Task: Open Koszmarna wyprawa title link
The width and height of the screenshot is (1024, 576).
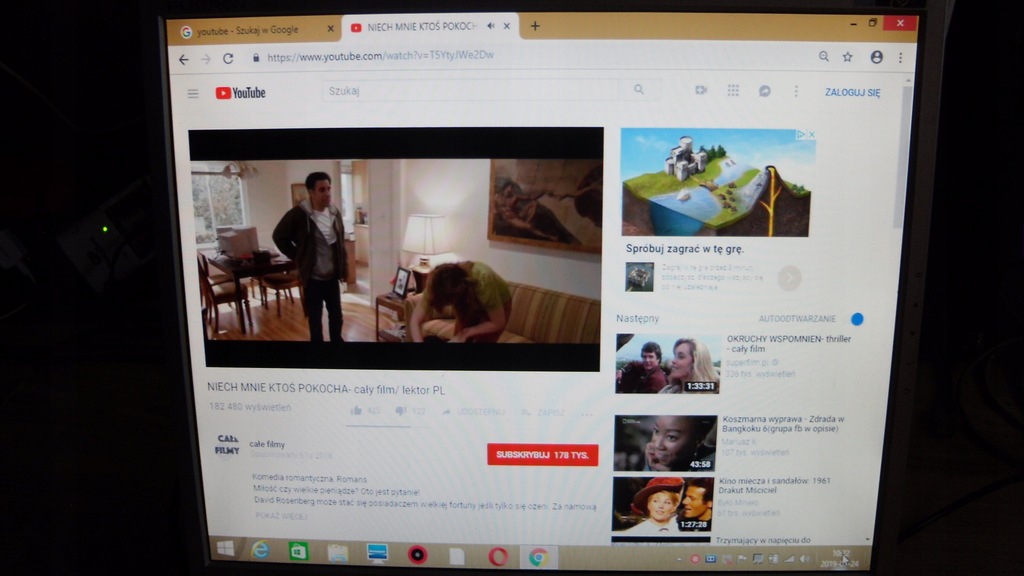Action: click(782, 423)
